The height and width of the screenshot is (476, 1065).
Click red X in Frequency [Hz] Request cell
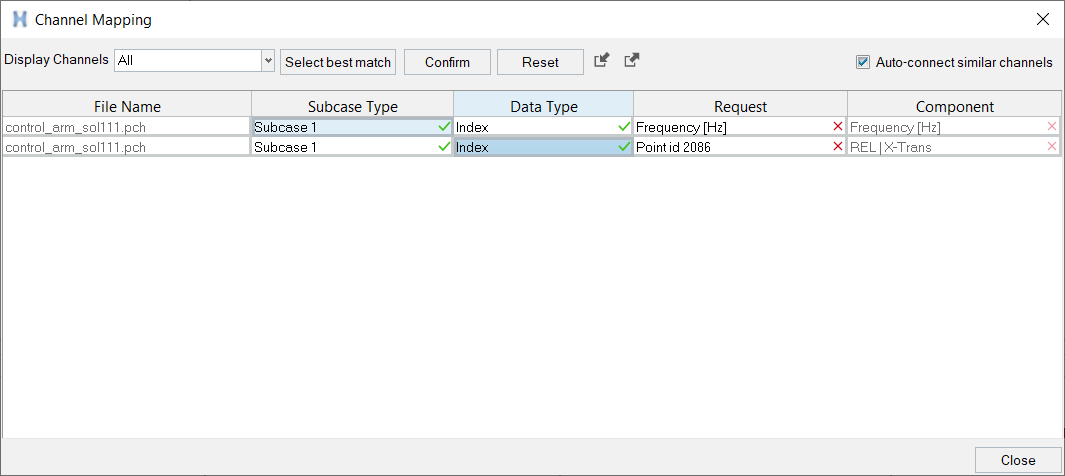837,126
